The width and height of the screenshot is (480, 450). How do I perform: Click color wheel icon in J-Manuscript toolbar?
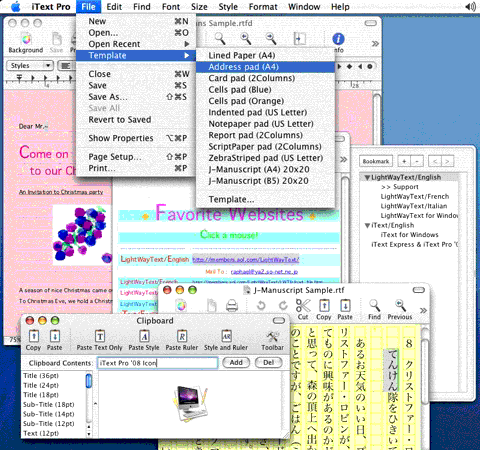(181, 306)
